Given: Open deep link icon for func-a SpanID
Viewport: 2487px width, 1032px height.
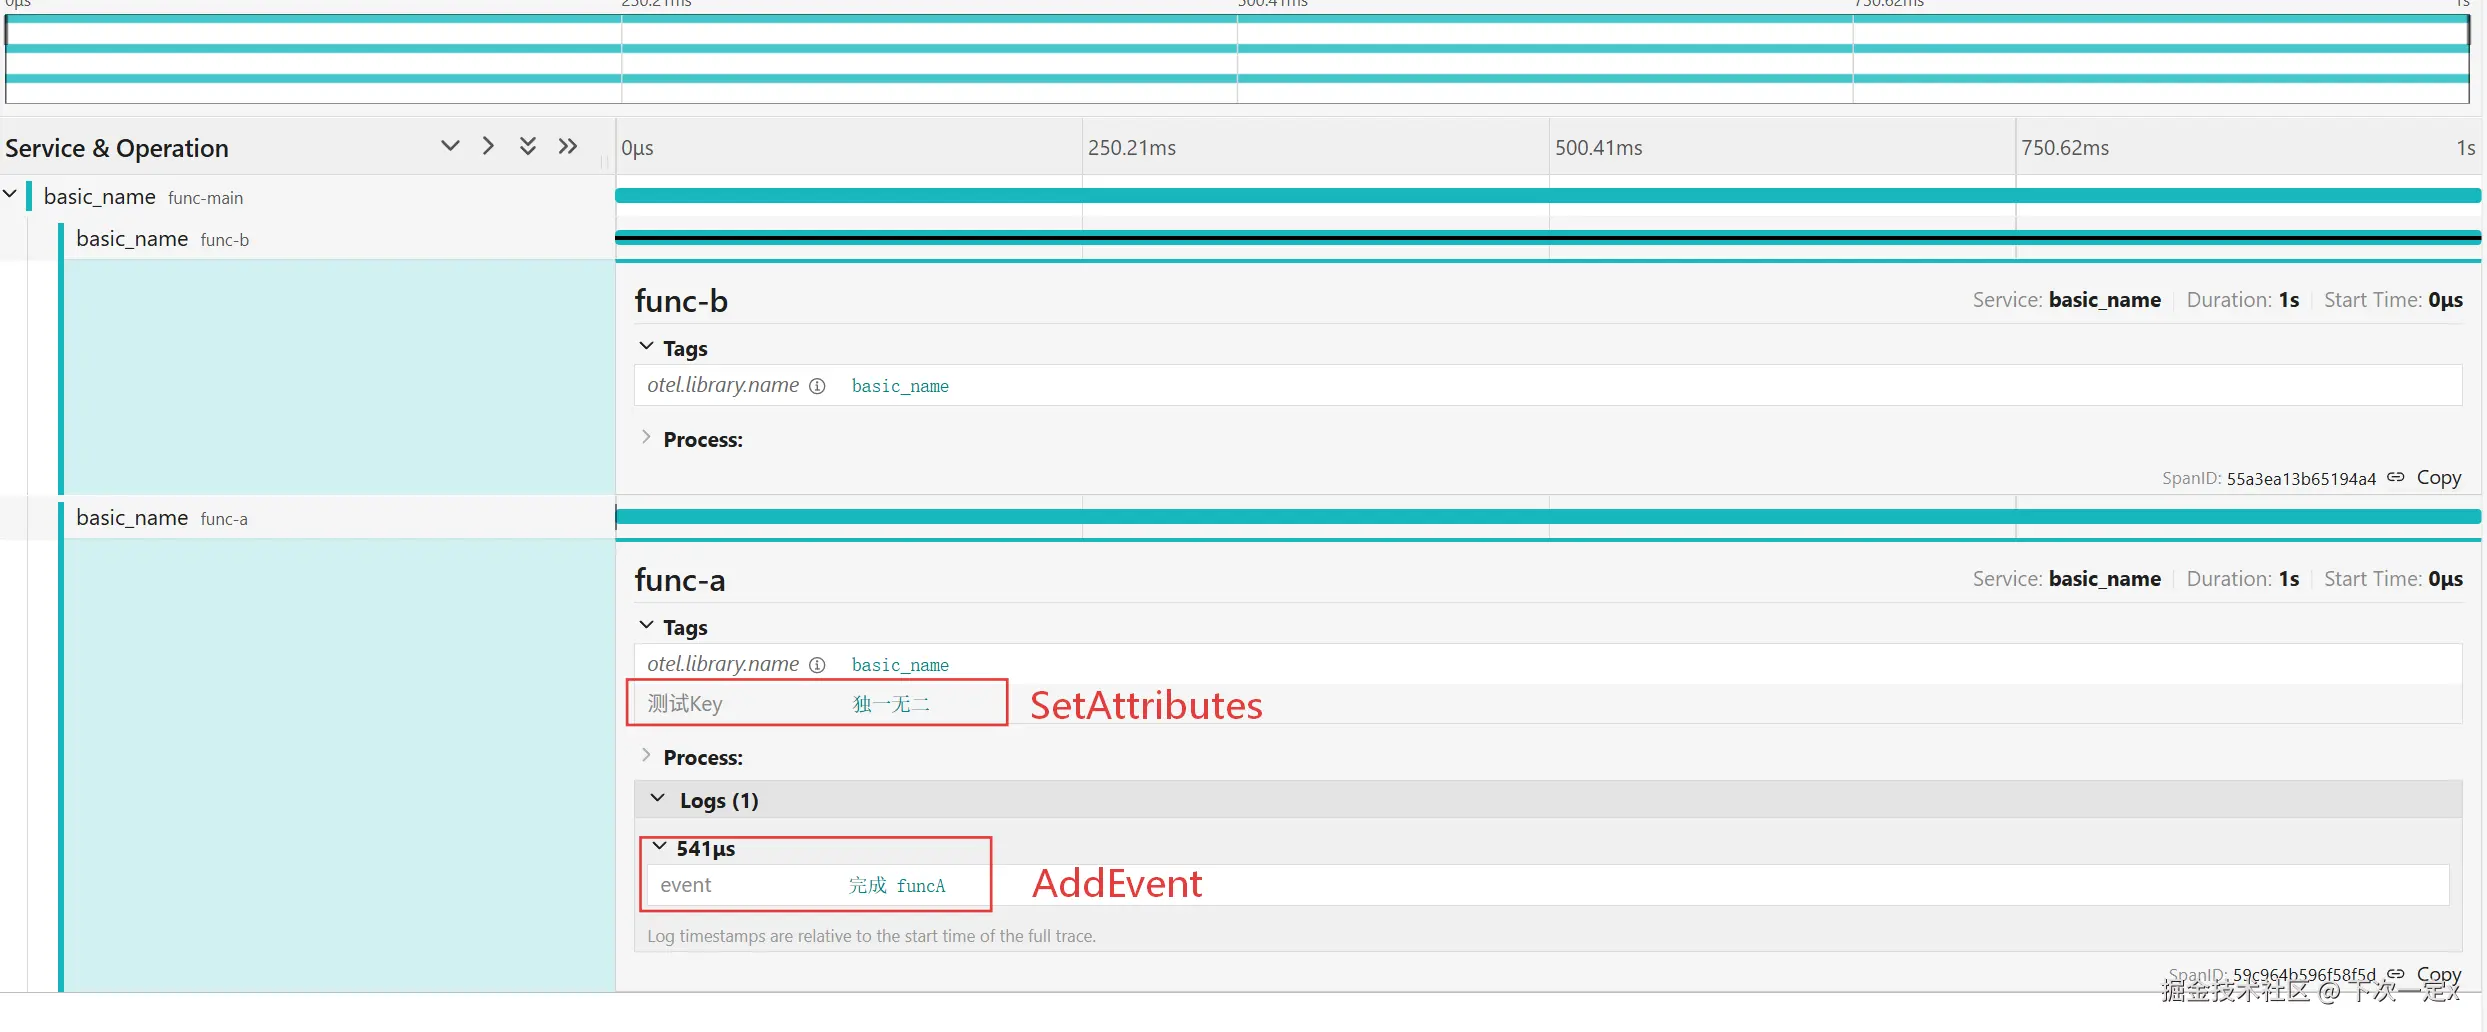Looking at the screenshot, I should (2396, 974).
